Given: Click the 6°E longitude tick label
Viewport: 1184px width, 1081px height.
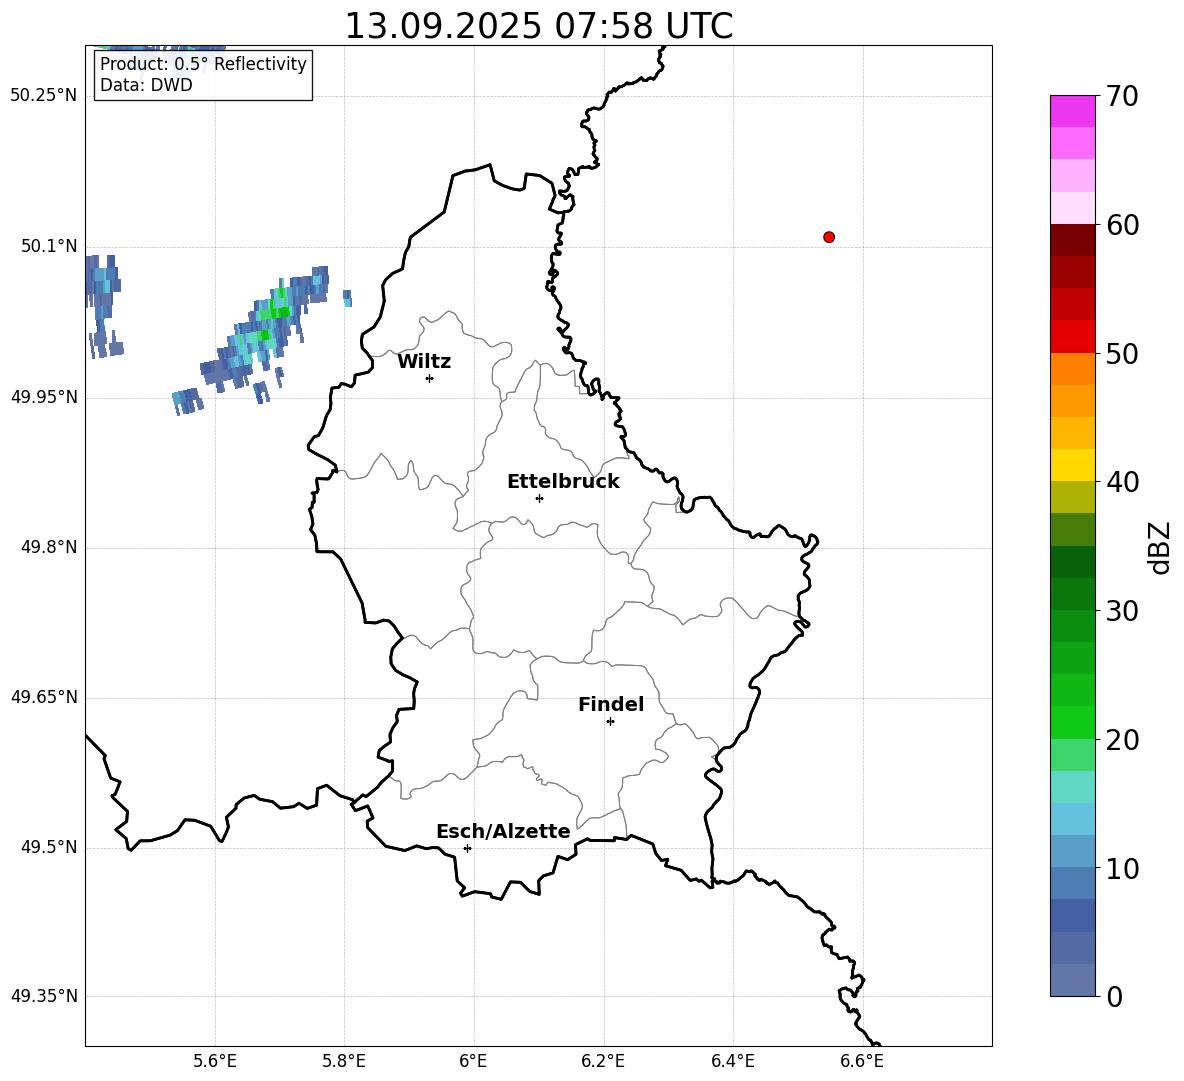Looking at the screenshot, I should 473,1060.
